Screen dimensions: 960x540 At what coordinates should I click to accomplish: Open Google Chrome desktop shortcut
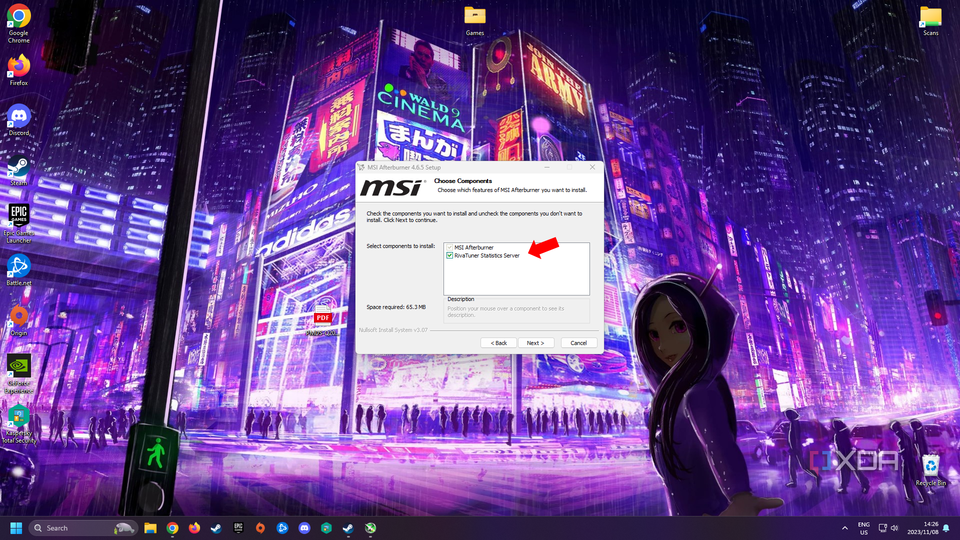[18, 24]
